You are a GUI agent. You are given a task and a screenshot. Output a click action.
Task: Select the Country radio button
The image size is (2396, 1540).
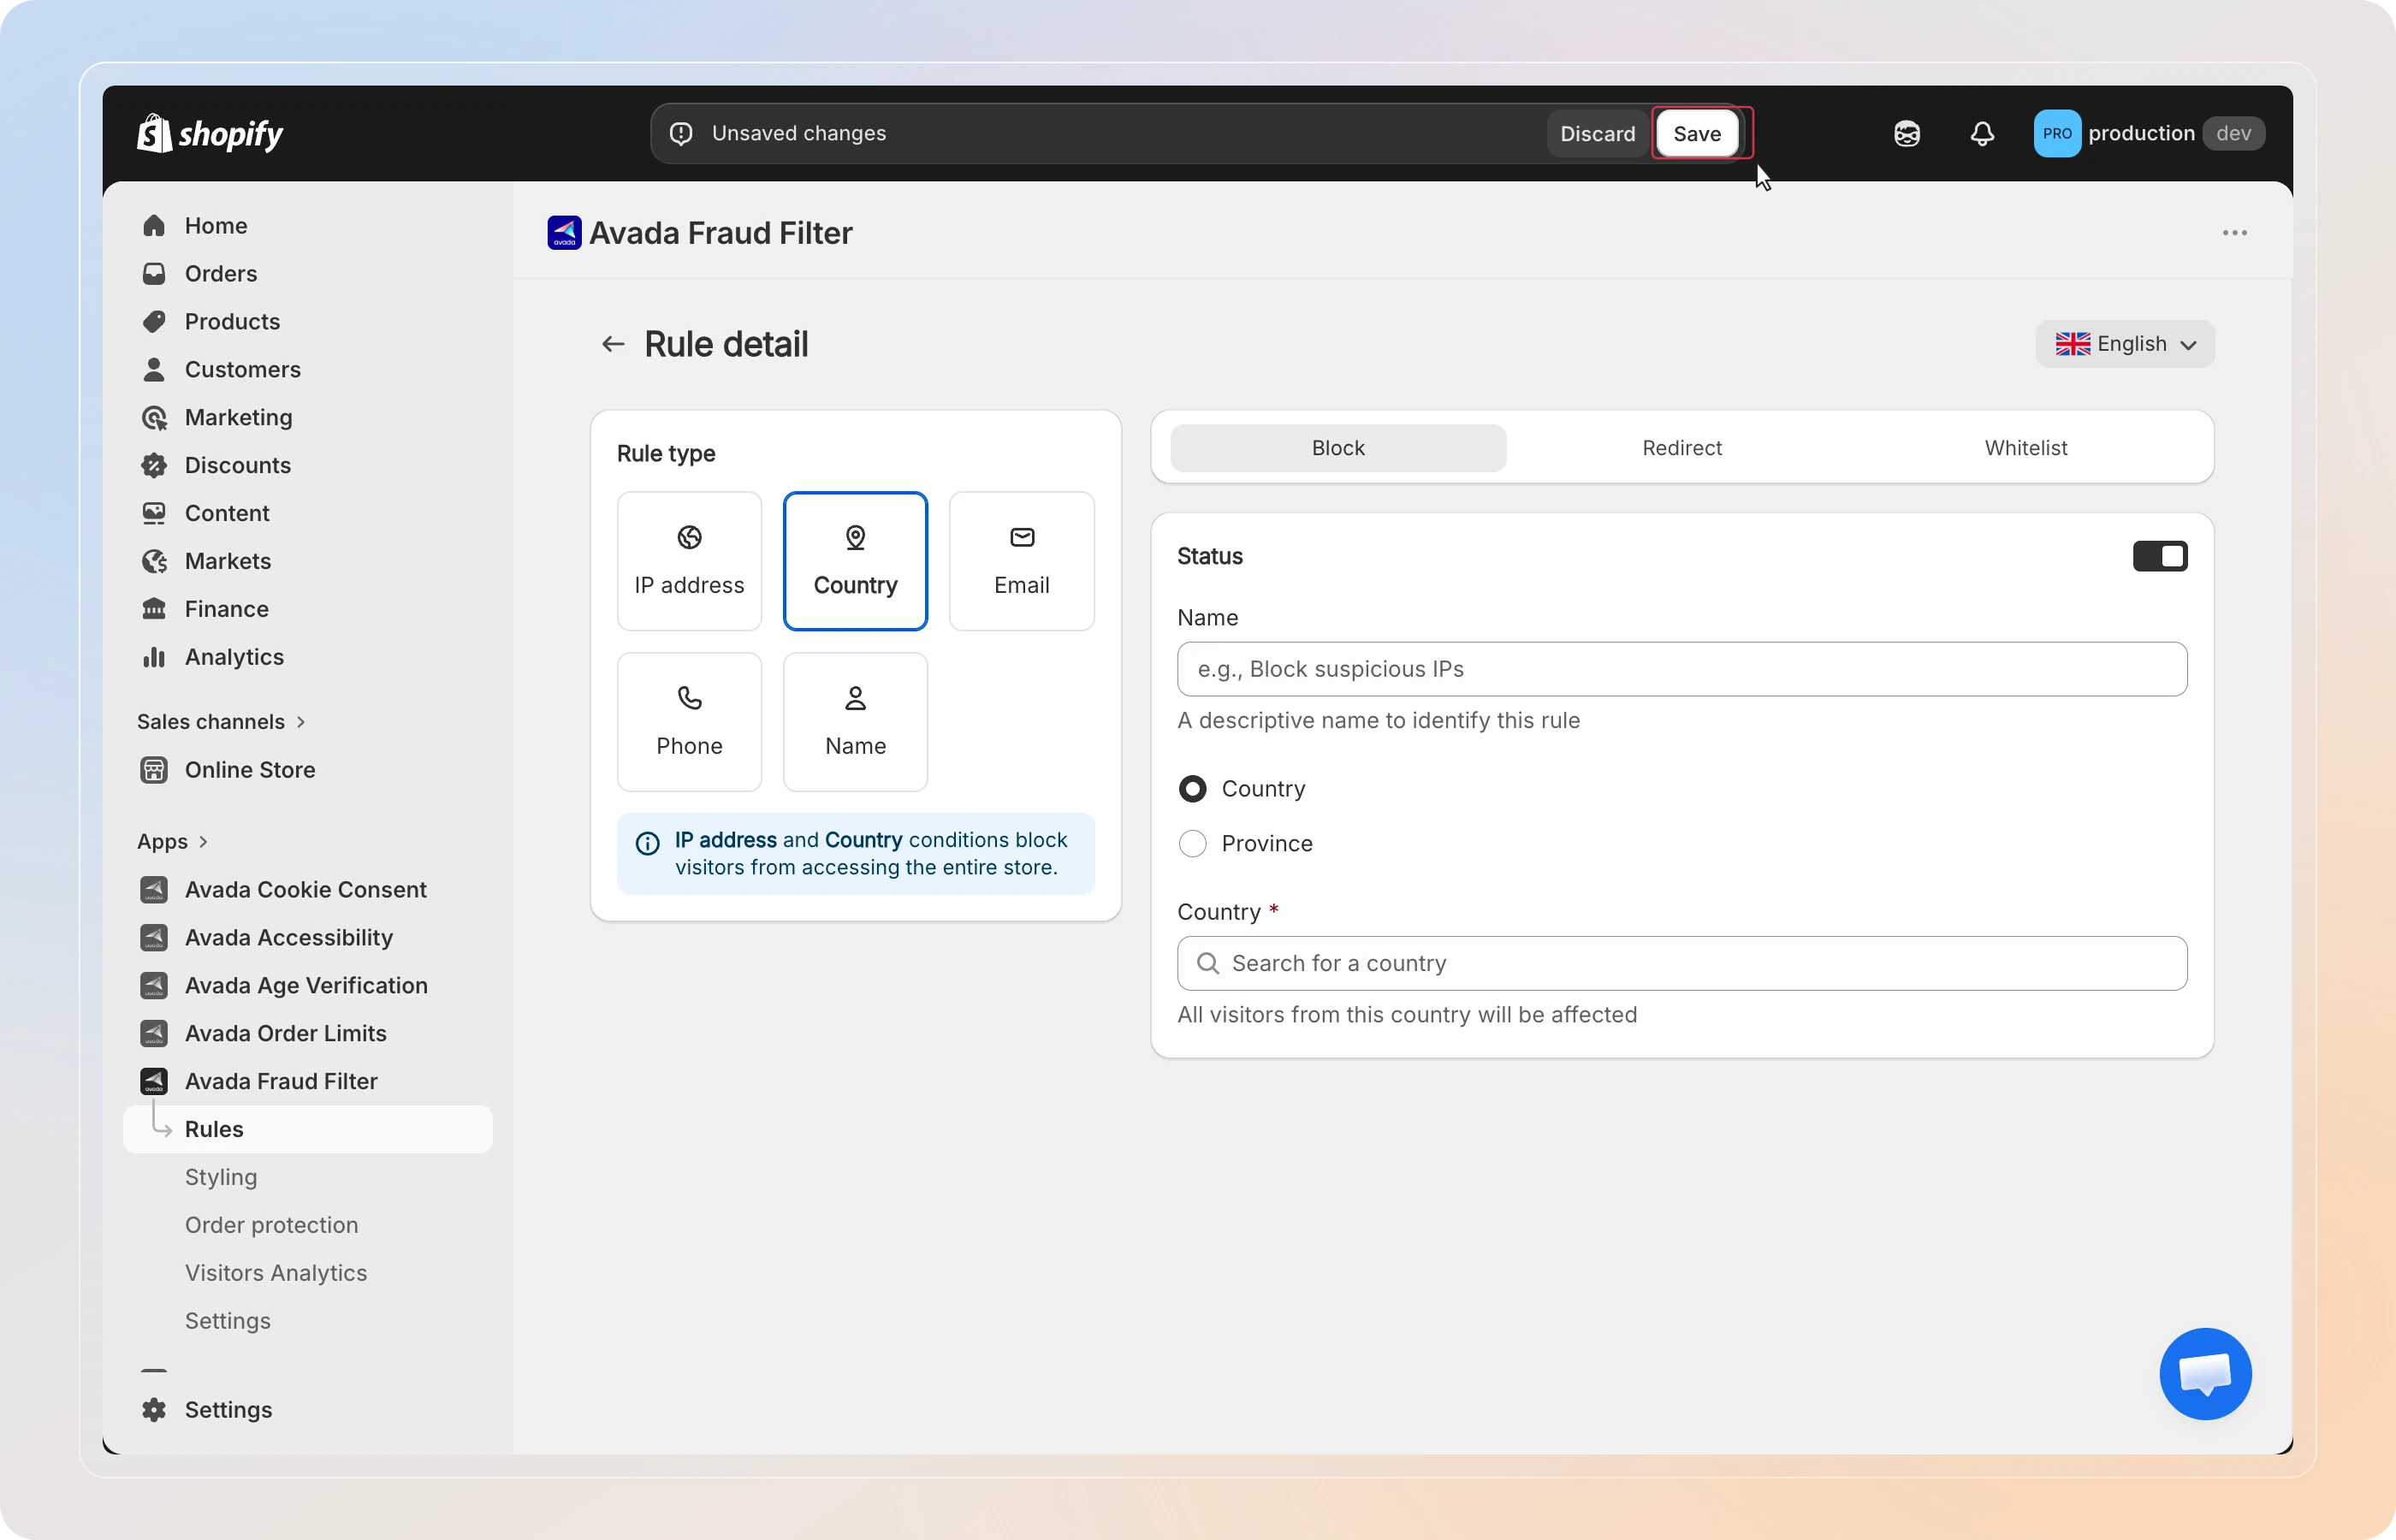tap(1192, 789)
